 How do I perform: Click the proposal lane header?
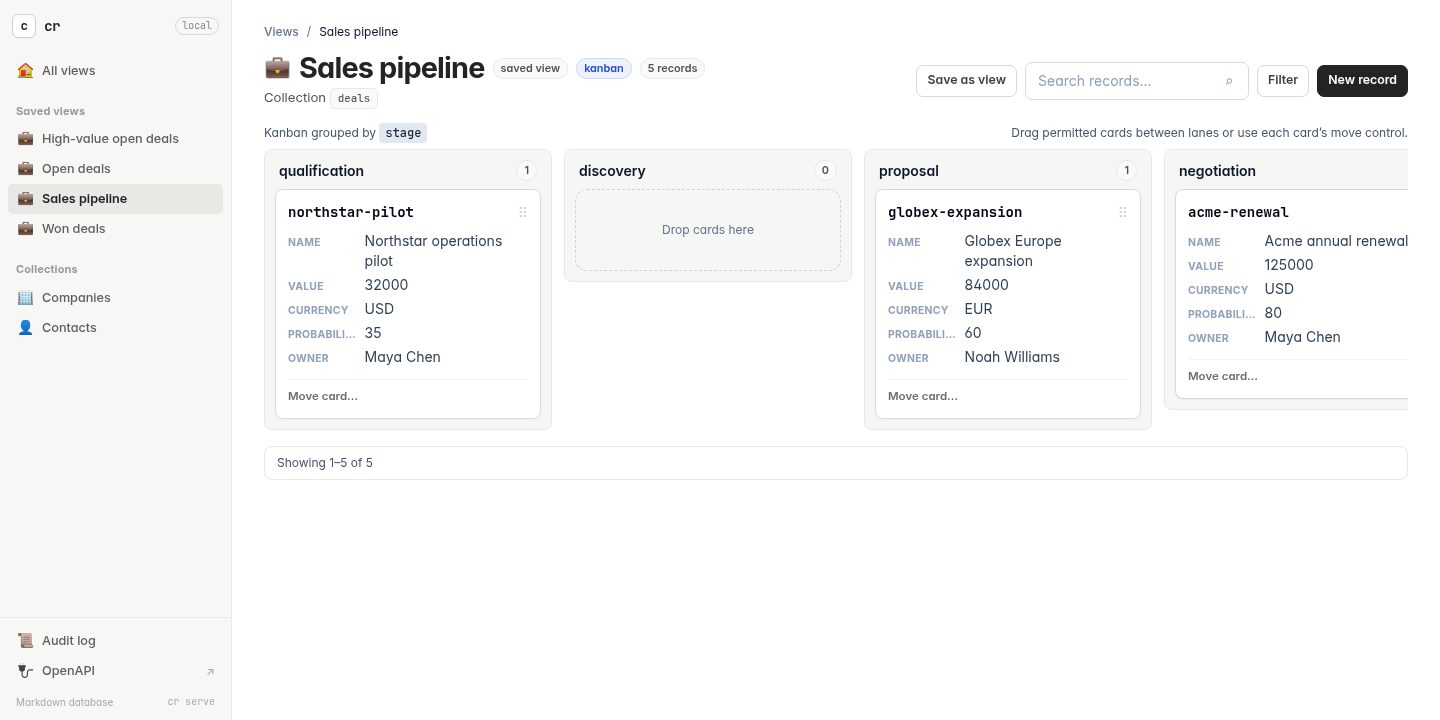(909, 171)
